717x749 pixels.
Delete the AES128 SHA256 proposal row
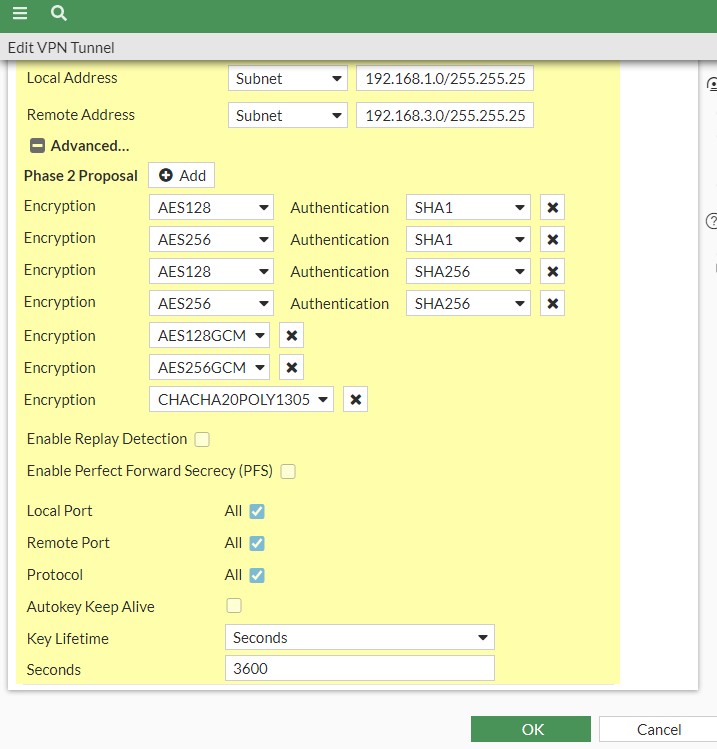coord(552,272)
